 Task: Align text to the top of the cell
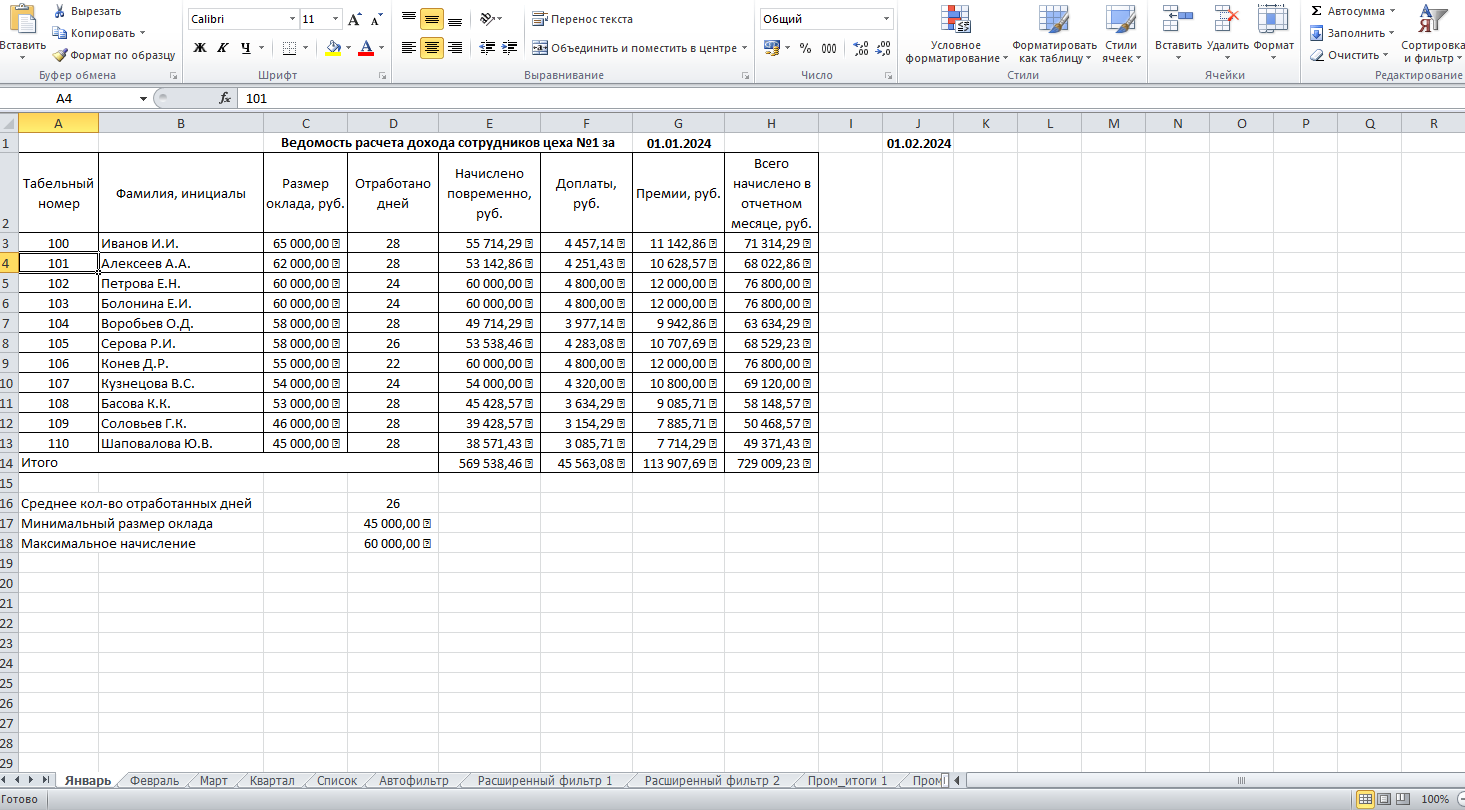tap(408, 19)
